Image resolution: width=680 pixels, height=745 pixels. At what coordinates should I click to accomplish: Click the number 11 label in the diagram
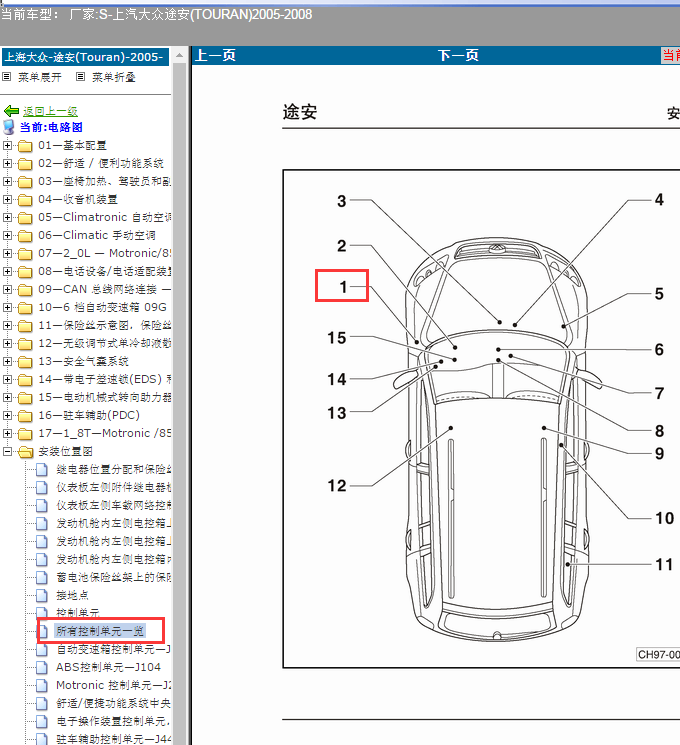point(664,564)
